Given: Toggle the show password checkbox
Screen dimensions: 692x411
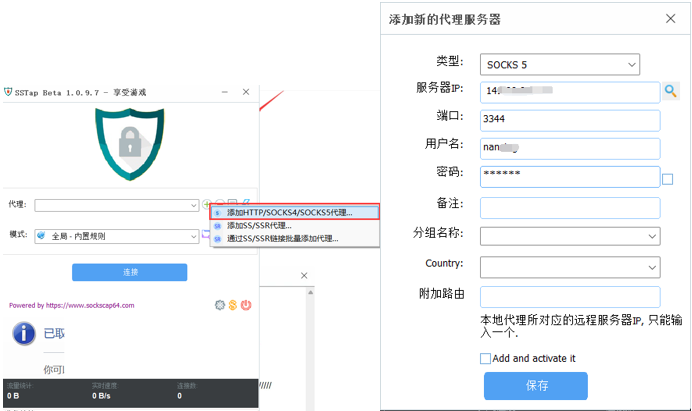Looking at the screenshot, I should coord(667,180).
